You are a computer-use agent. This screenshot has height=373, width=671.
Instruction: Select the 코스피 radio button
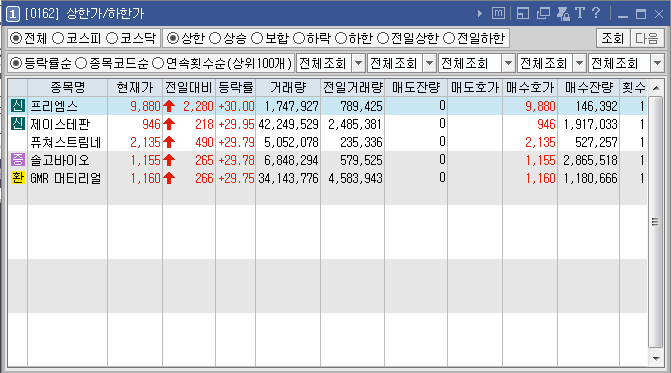point(58,38)
